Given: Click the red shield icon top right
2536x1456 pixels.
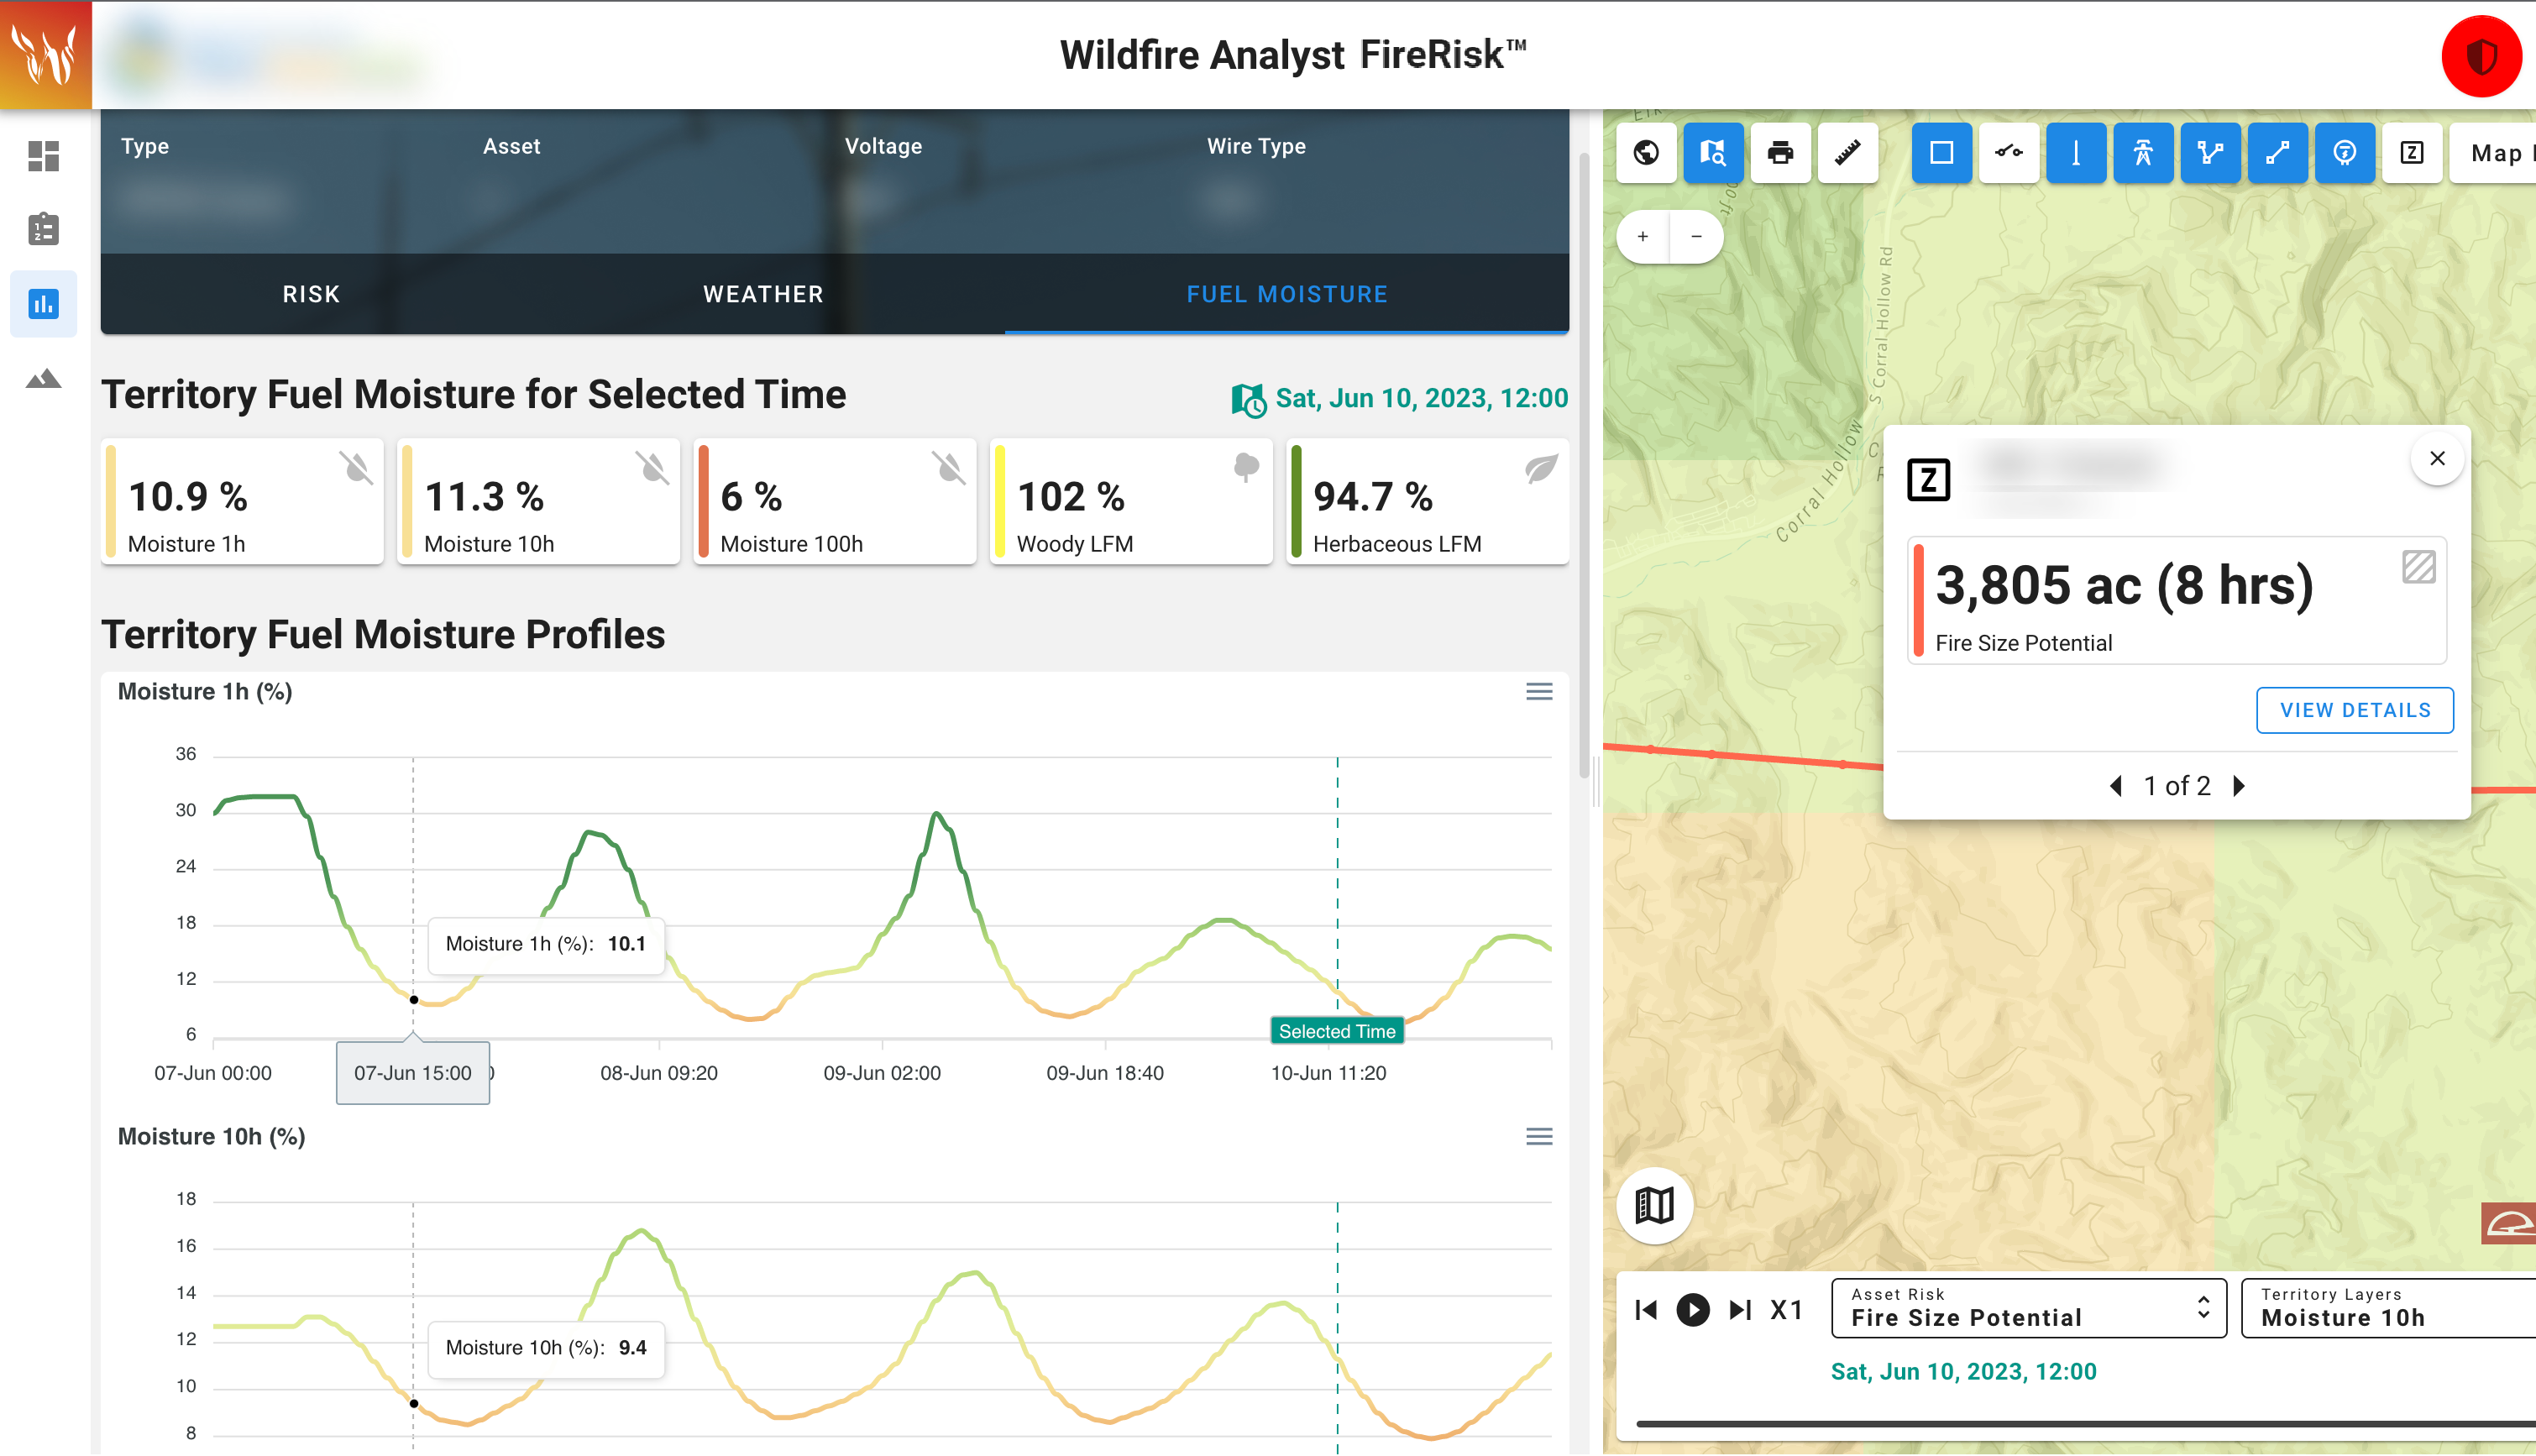Looking at the screenshot, I should click(x=2481, y=56).
